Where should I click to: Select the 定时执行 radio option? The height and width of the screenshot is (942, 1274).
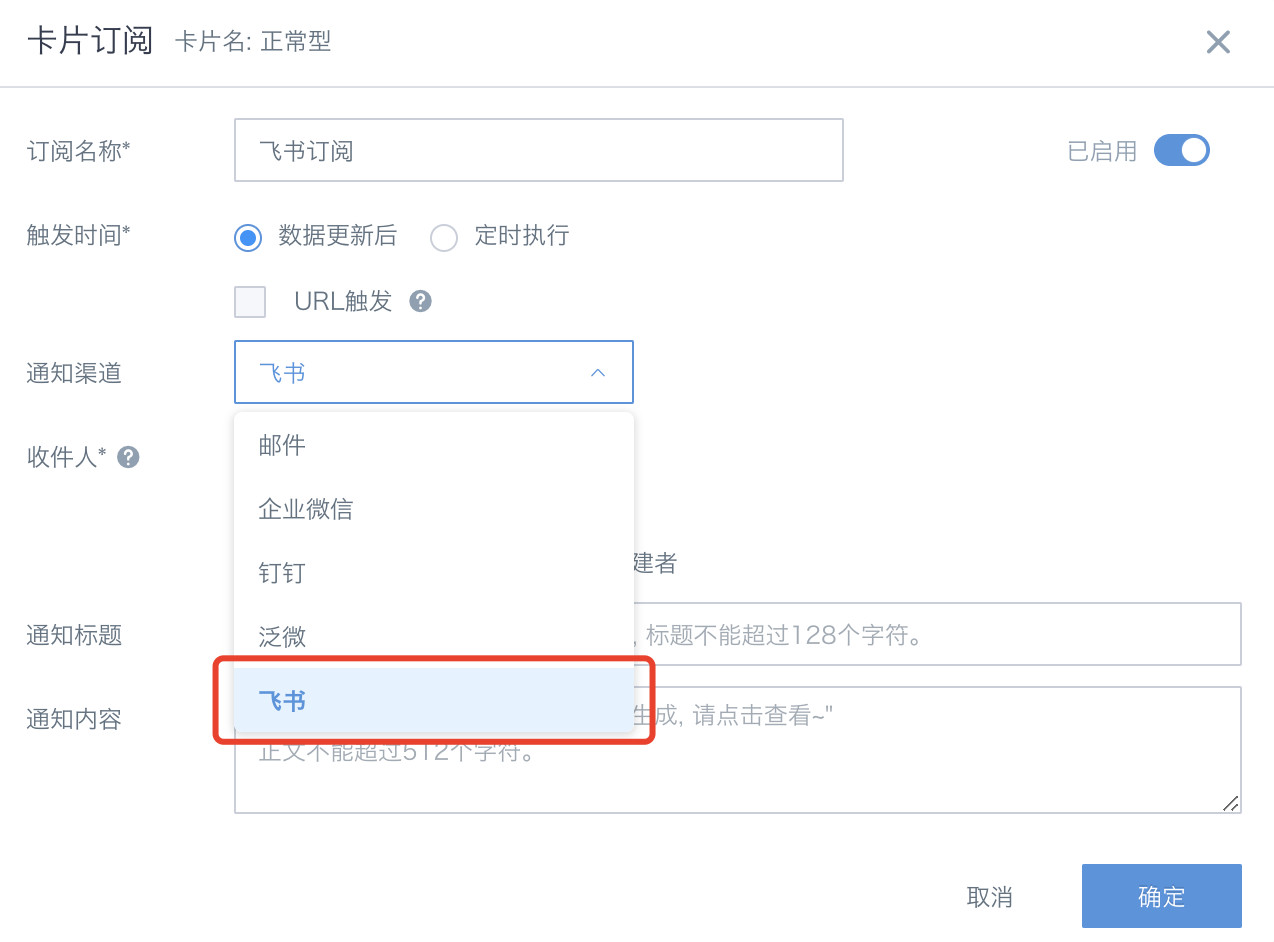(444, 238)
